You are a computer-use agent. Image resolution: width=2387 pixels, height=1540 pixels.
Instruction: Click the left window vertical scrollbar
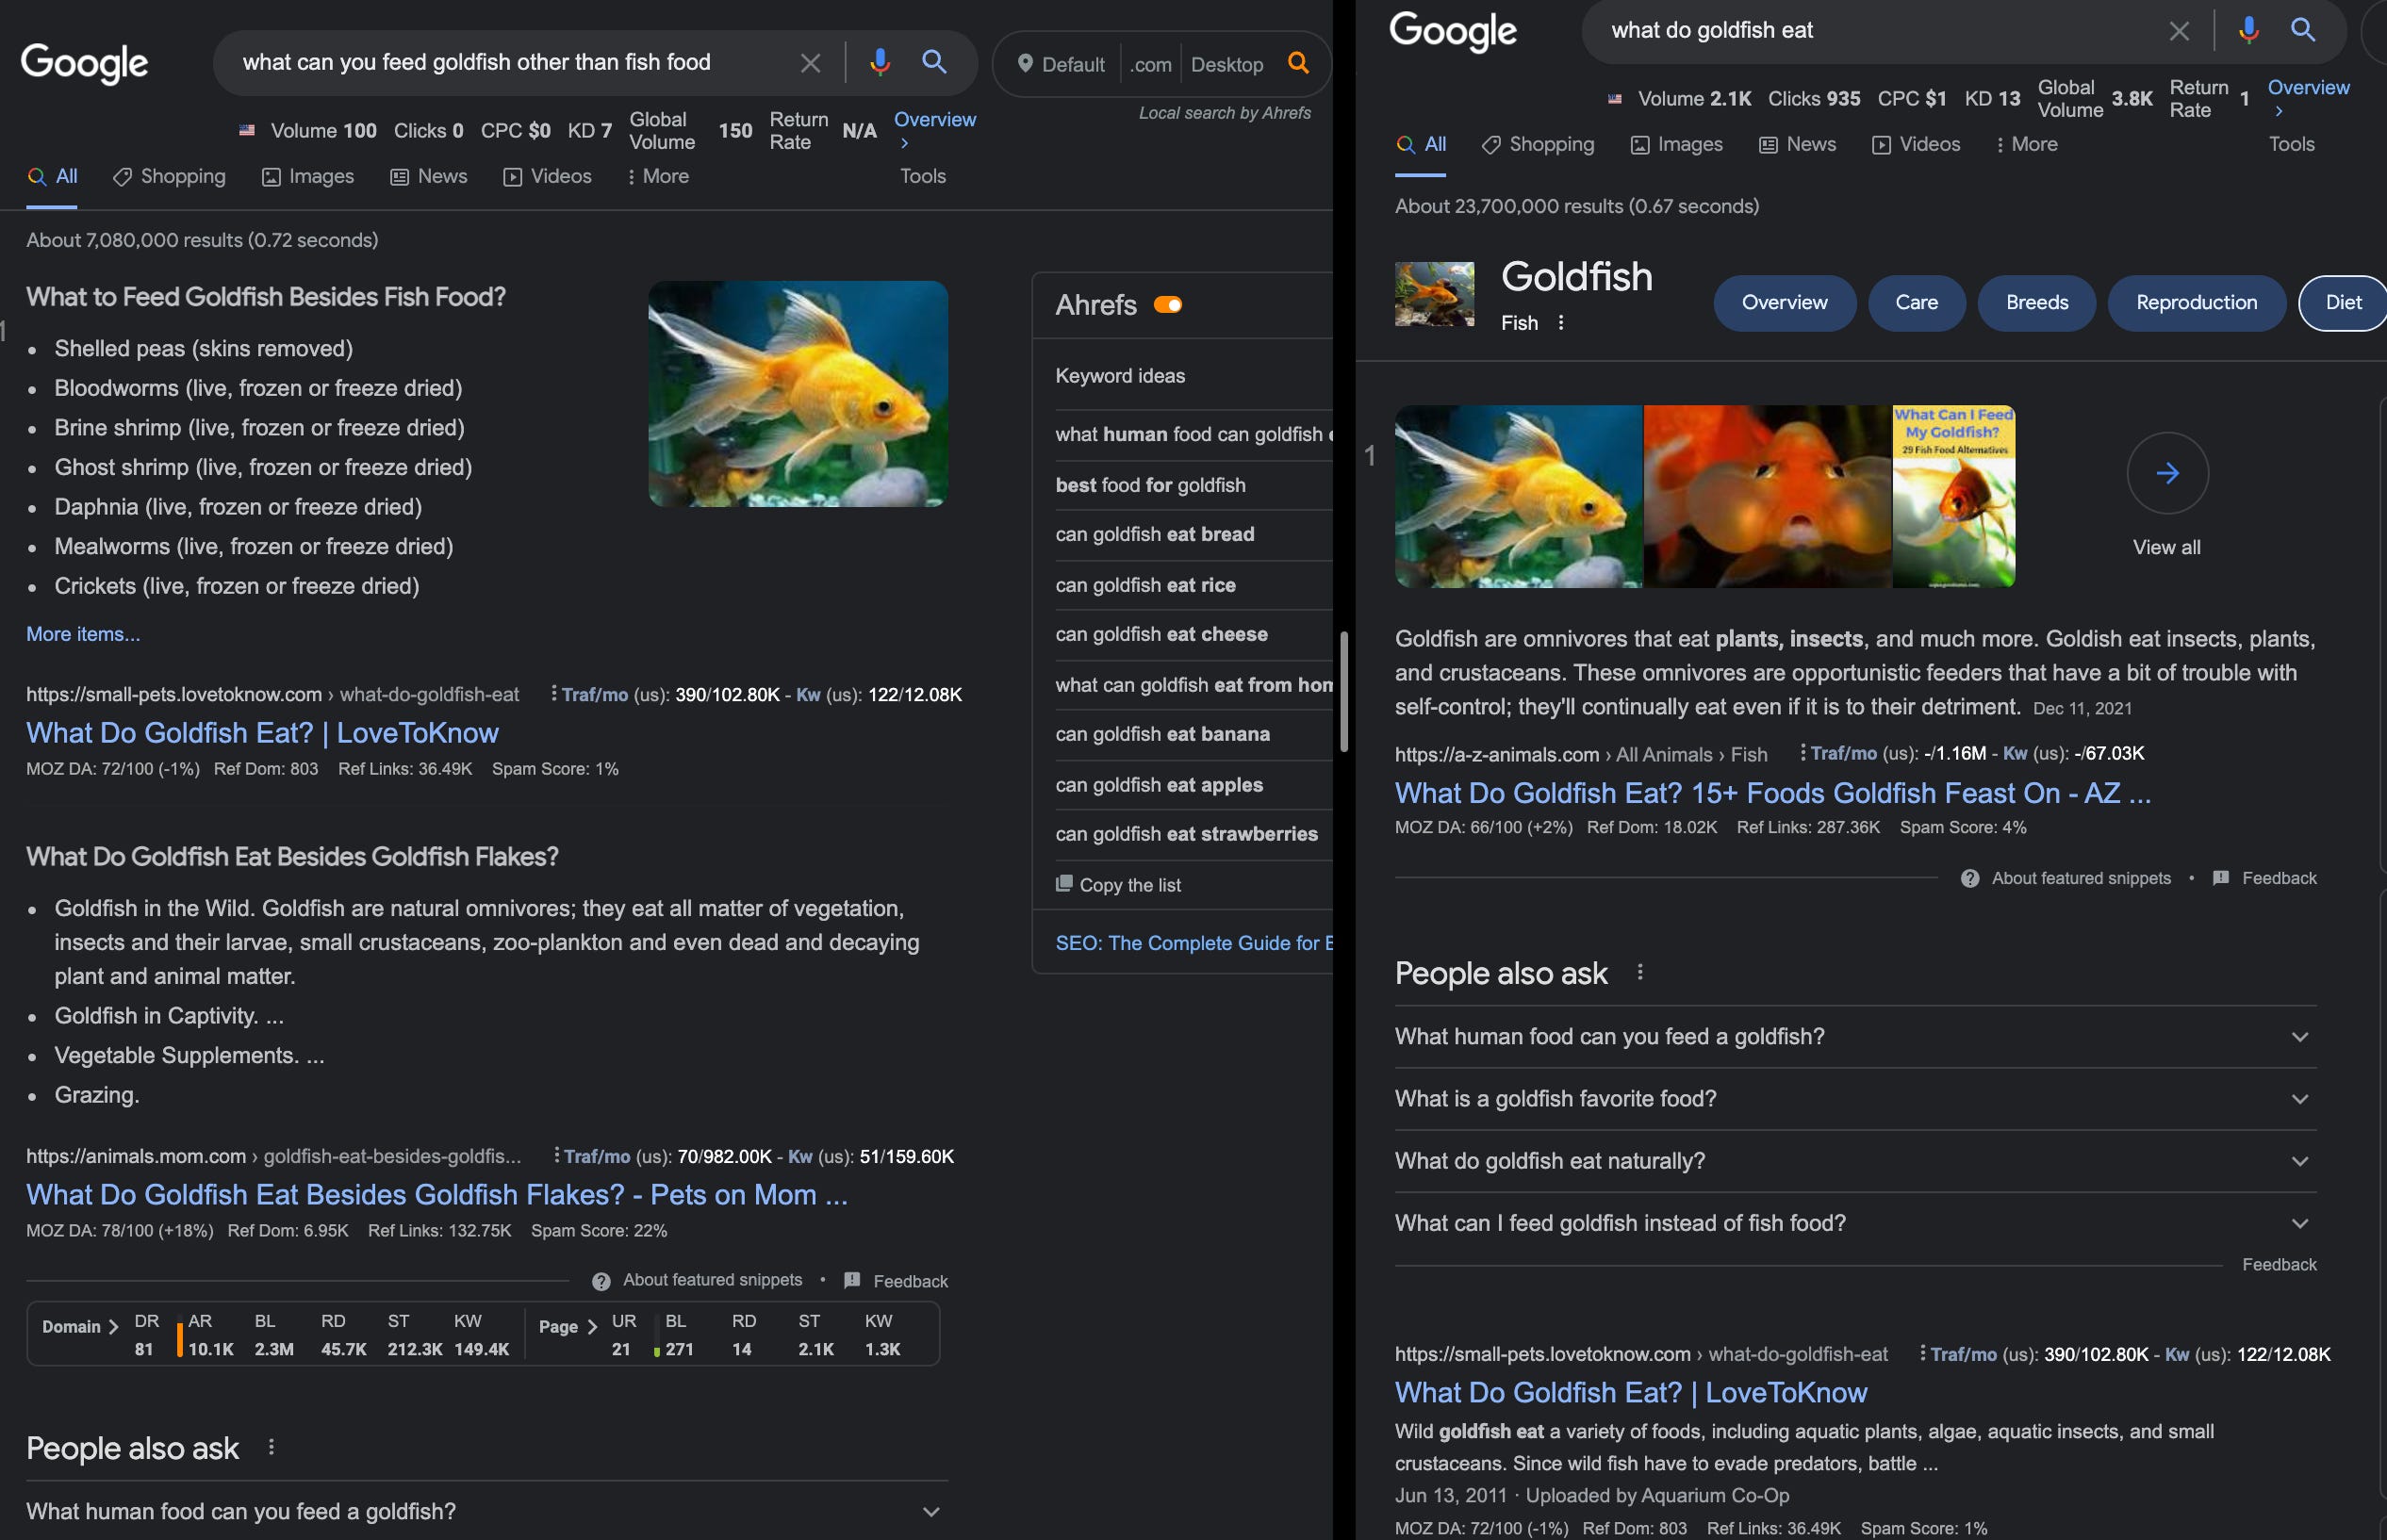1344,691
